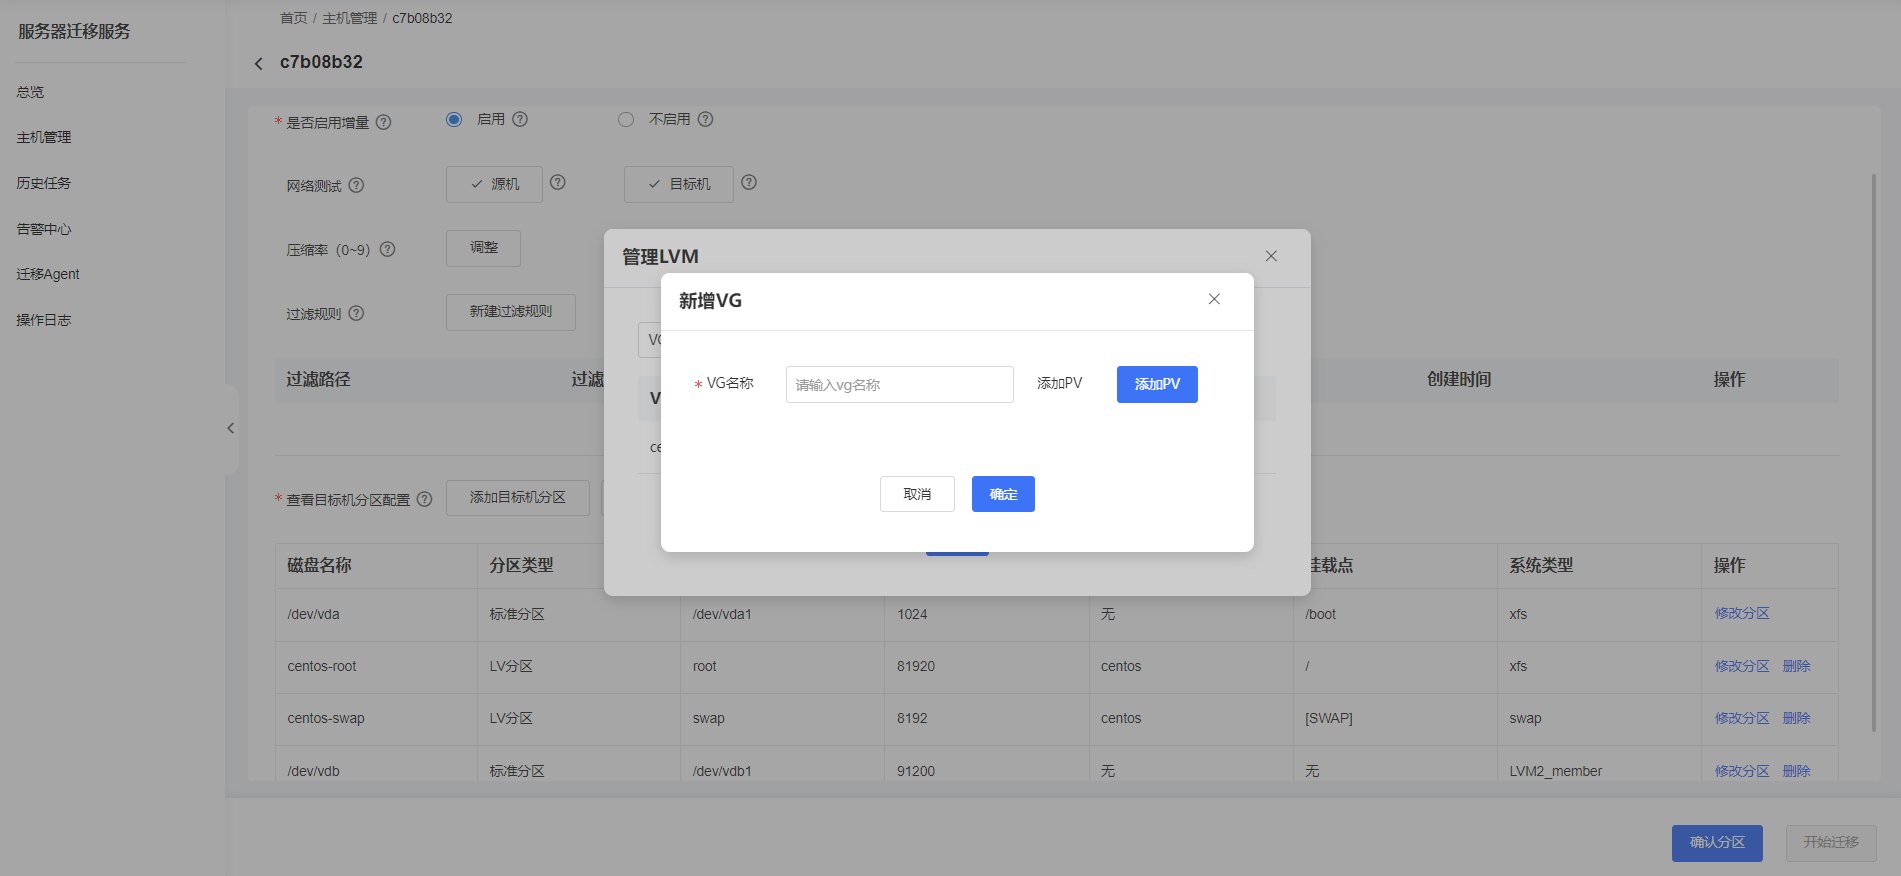
Task: Click 修改分区 for /dev/vdb row
Action: click(1742, 771)
